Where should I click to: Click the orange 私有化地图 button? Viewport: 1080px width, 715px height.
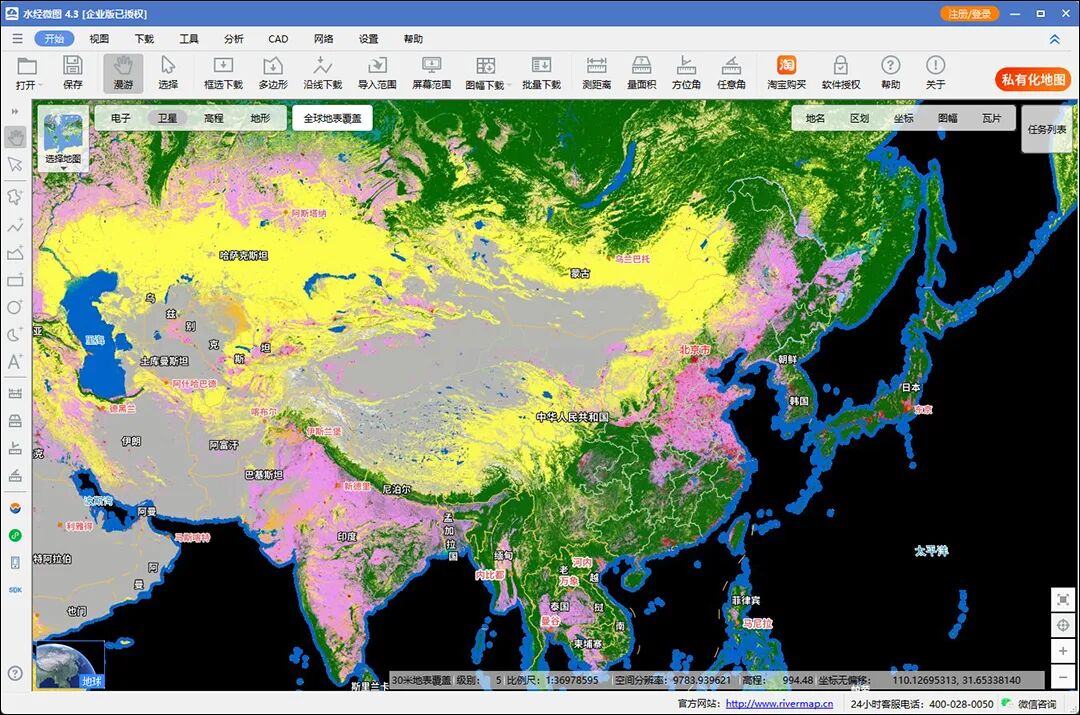tap(1033, 79)
